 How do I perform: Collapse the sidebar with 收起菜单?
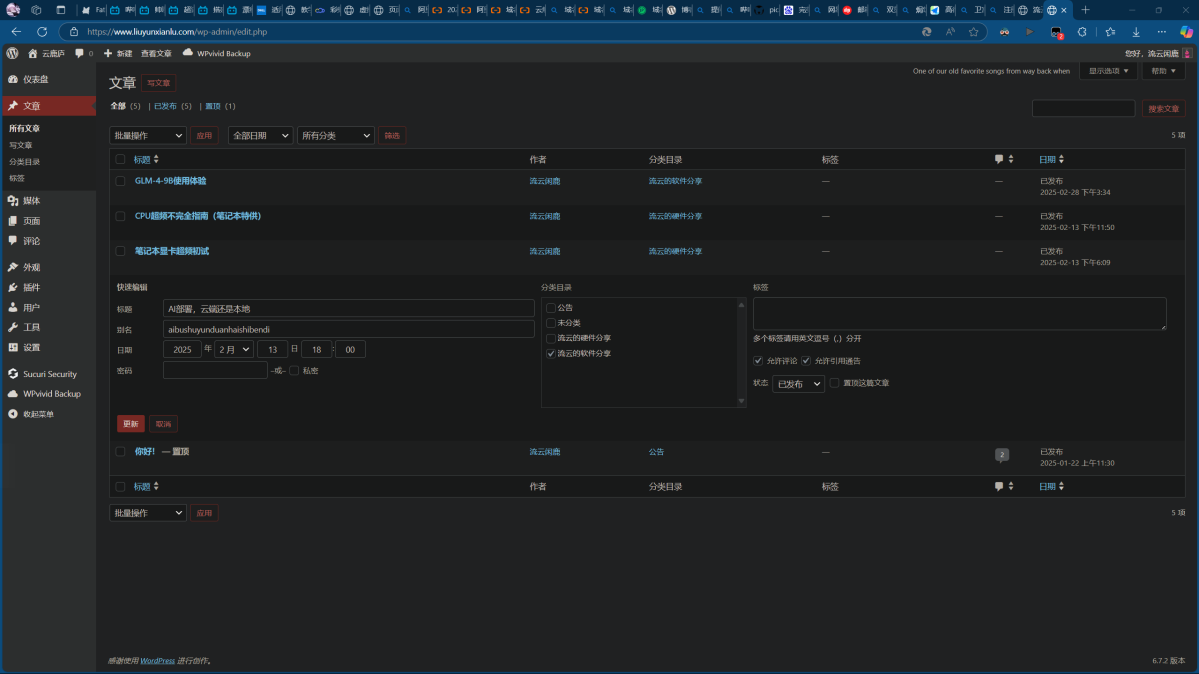38,414
